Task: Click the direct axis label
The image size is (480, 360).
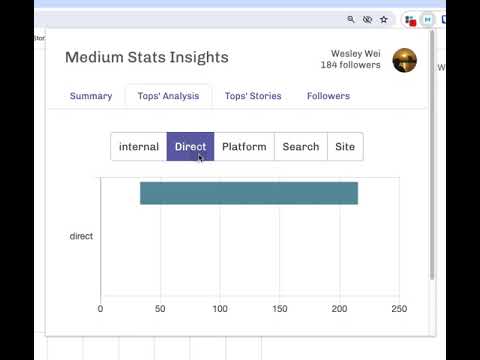Action: point(81,236)
